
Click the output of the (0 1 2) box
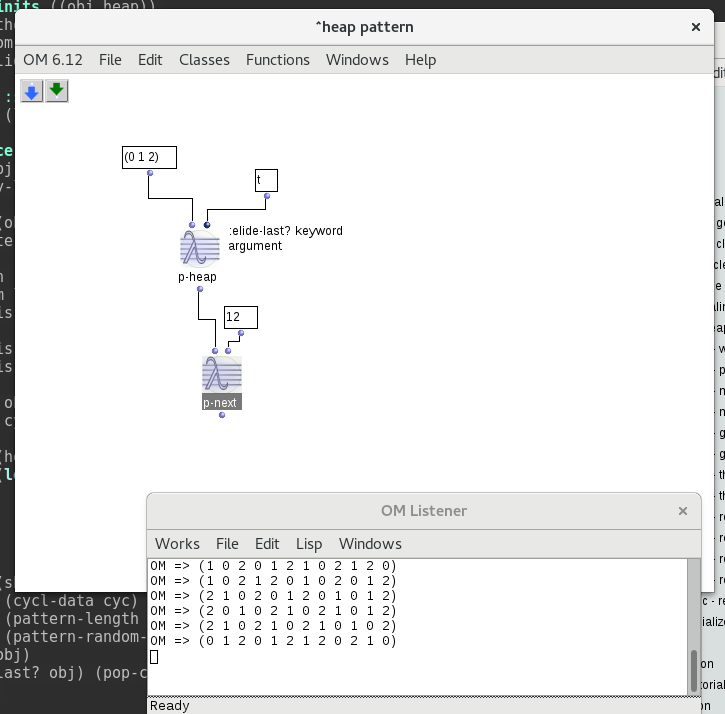point(150,173)
